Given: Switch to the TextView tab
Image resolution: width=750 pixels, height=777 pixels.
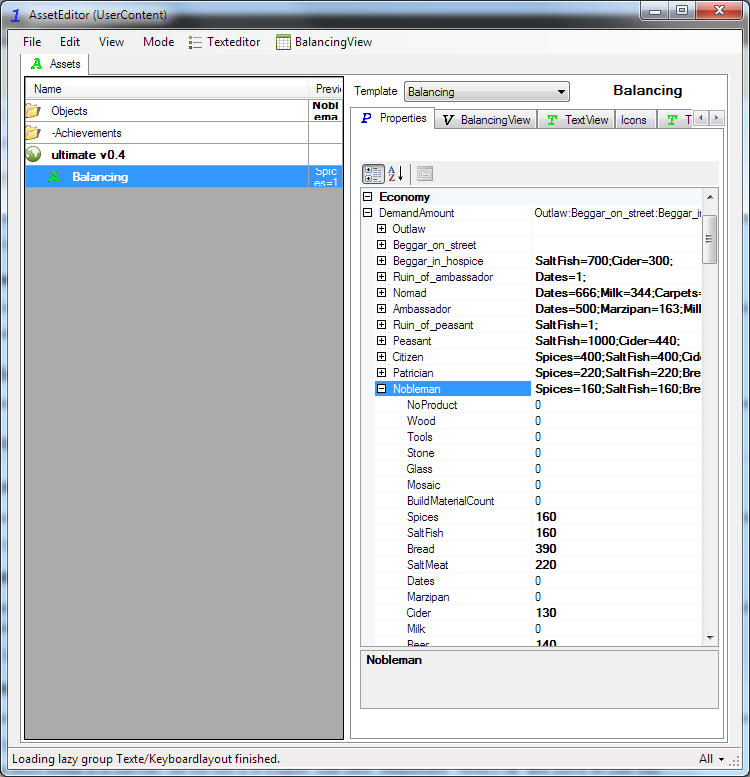Looking at the screenshot, I should click(577, 120).
